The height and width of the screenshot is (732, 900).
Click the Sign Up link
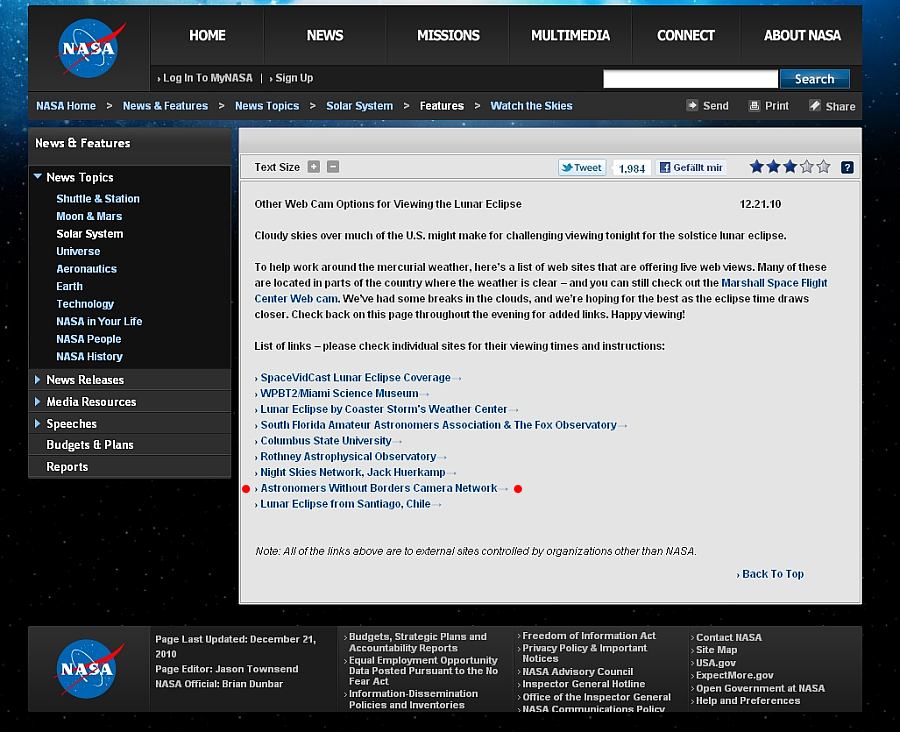click(292, 78)
